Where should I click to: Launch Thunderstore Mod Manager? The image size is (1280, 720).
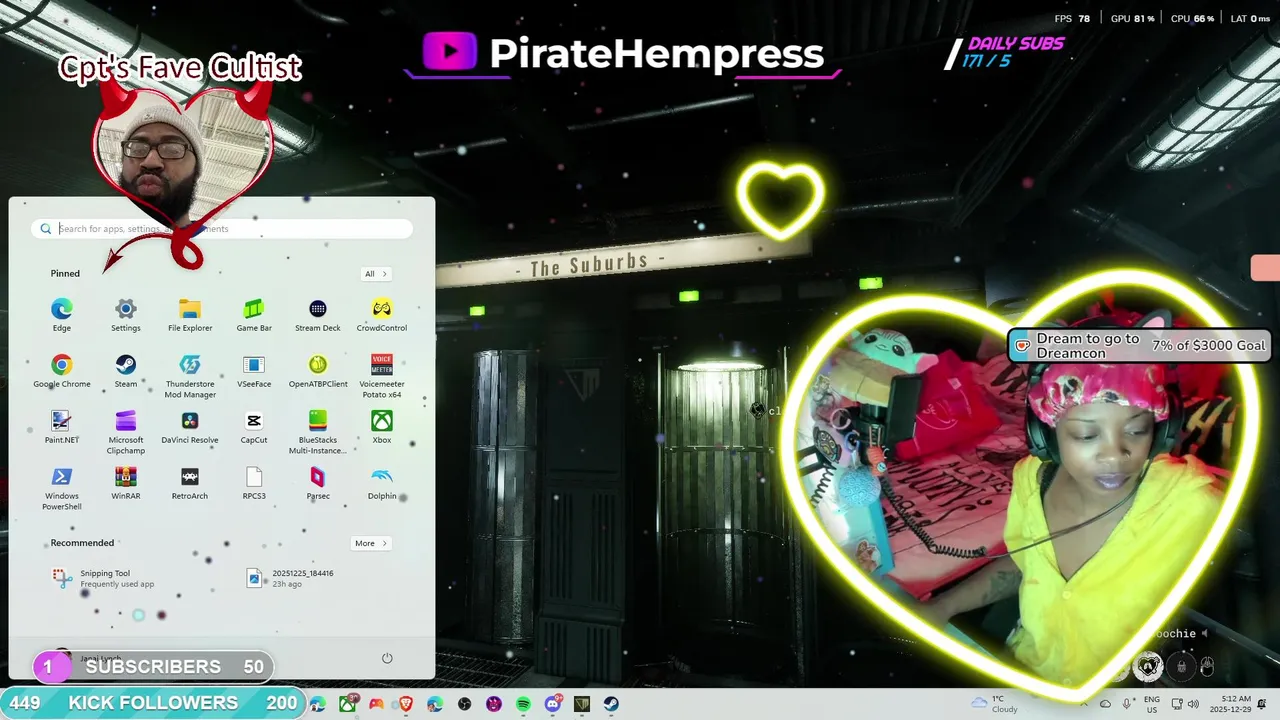coord(190,376)
